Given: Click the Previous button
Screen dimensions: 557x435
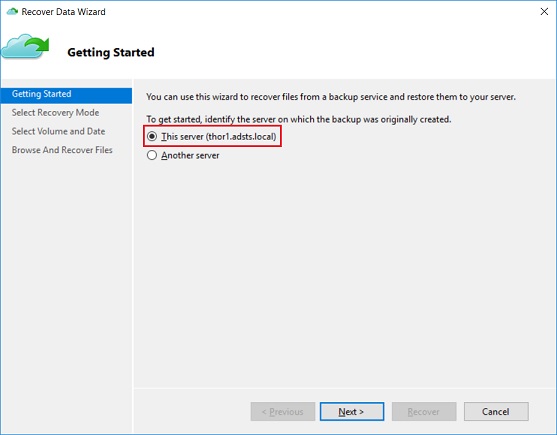Looking at the screenshot, I should click(x=283, y=412).
